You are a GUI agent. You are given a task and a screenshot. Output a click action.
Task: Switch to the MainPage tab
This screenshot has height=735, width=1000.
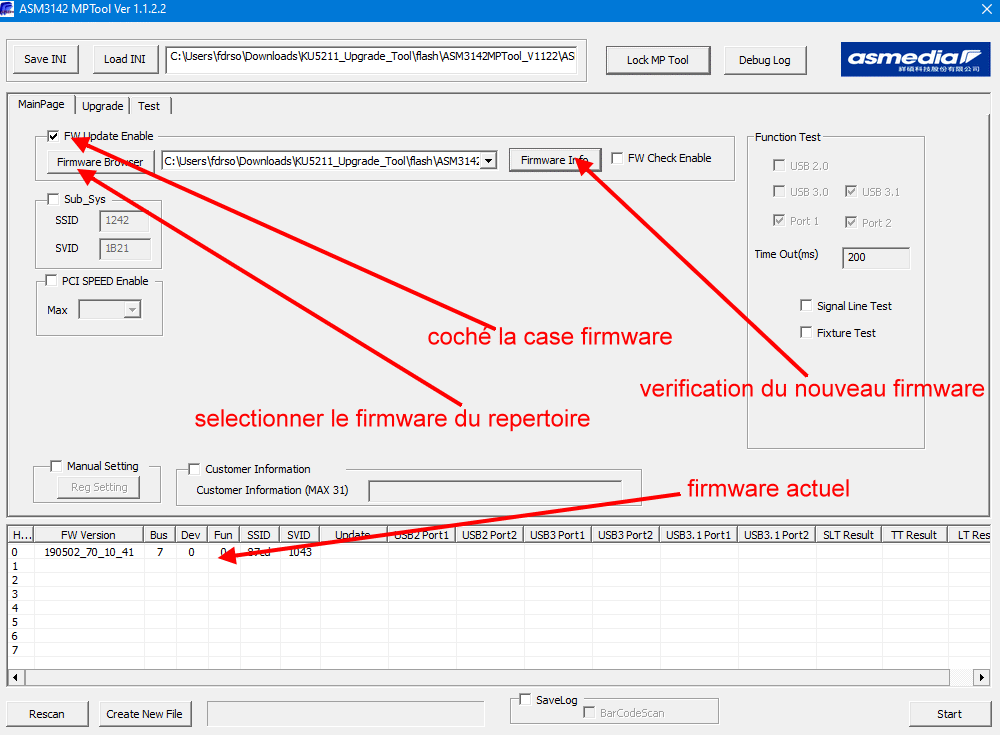click(x=41, y=104)
